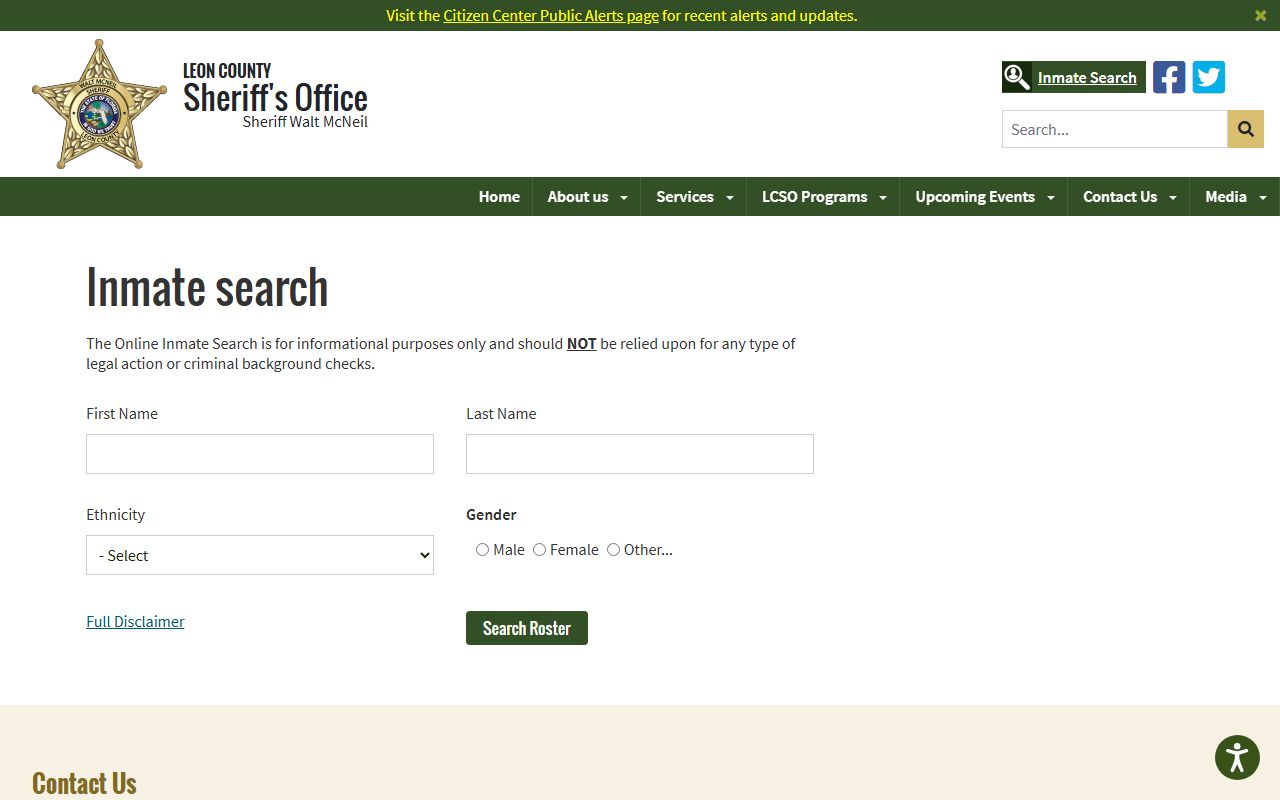Viewport: 1280px width, 800px height.
Task: Follow the Citizen Center Public Alerts page link
Action: pos(551,15)
